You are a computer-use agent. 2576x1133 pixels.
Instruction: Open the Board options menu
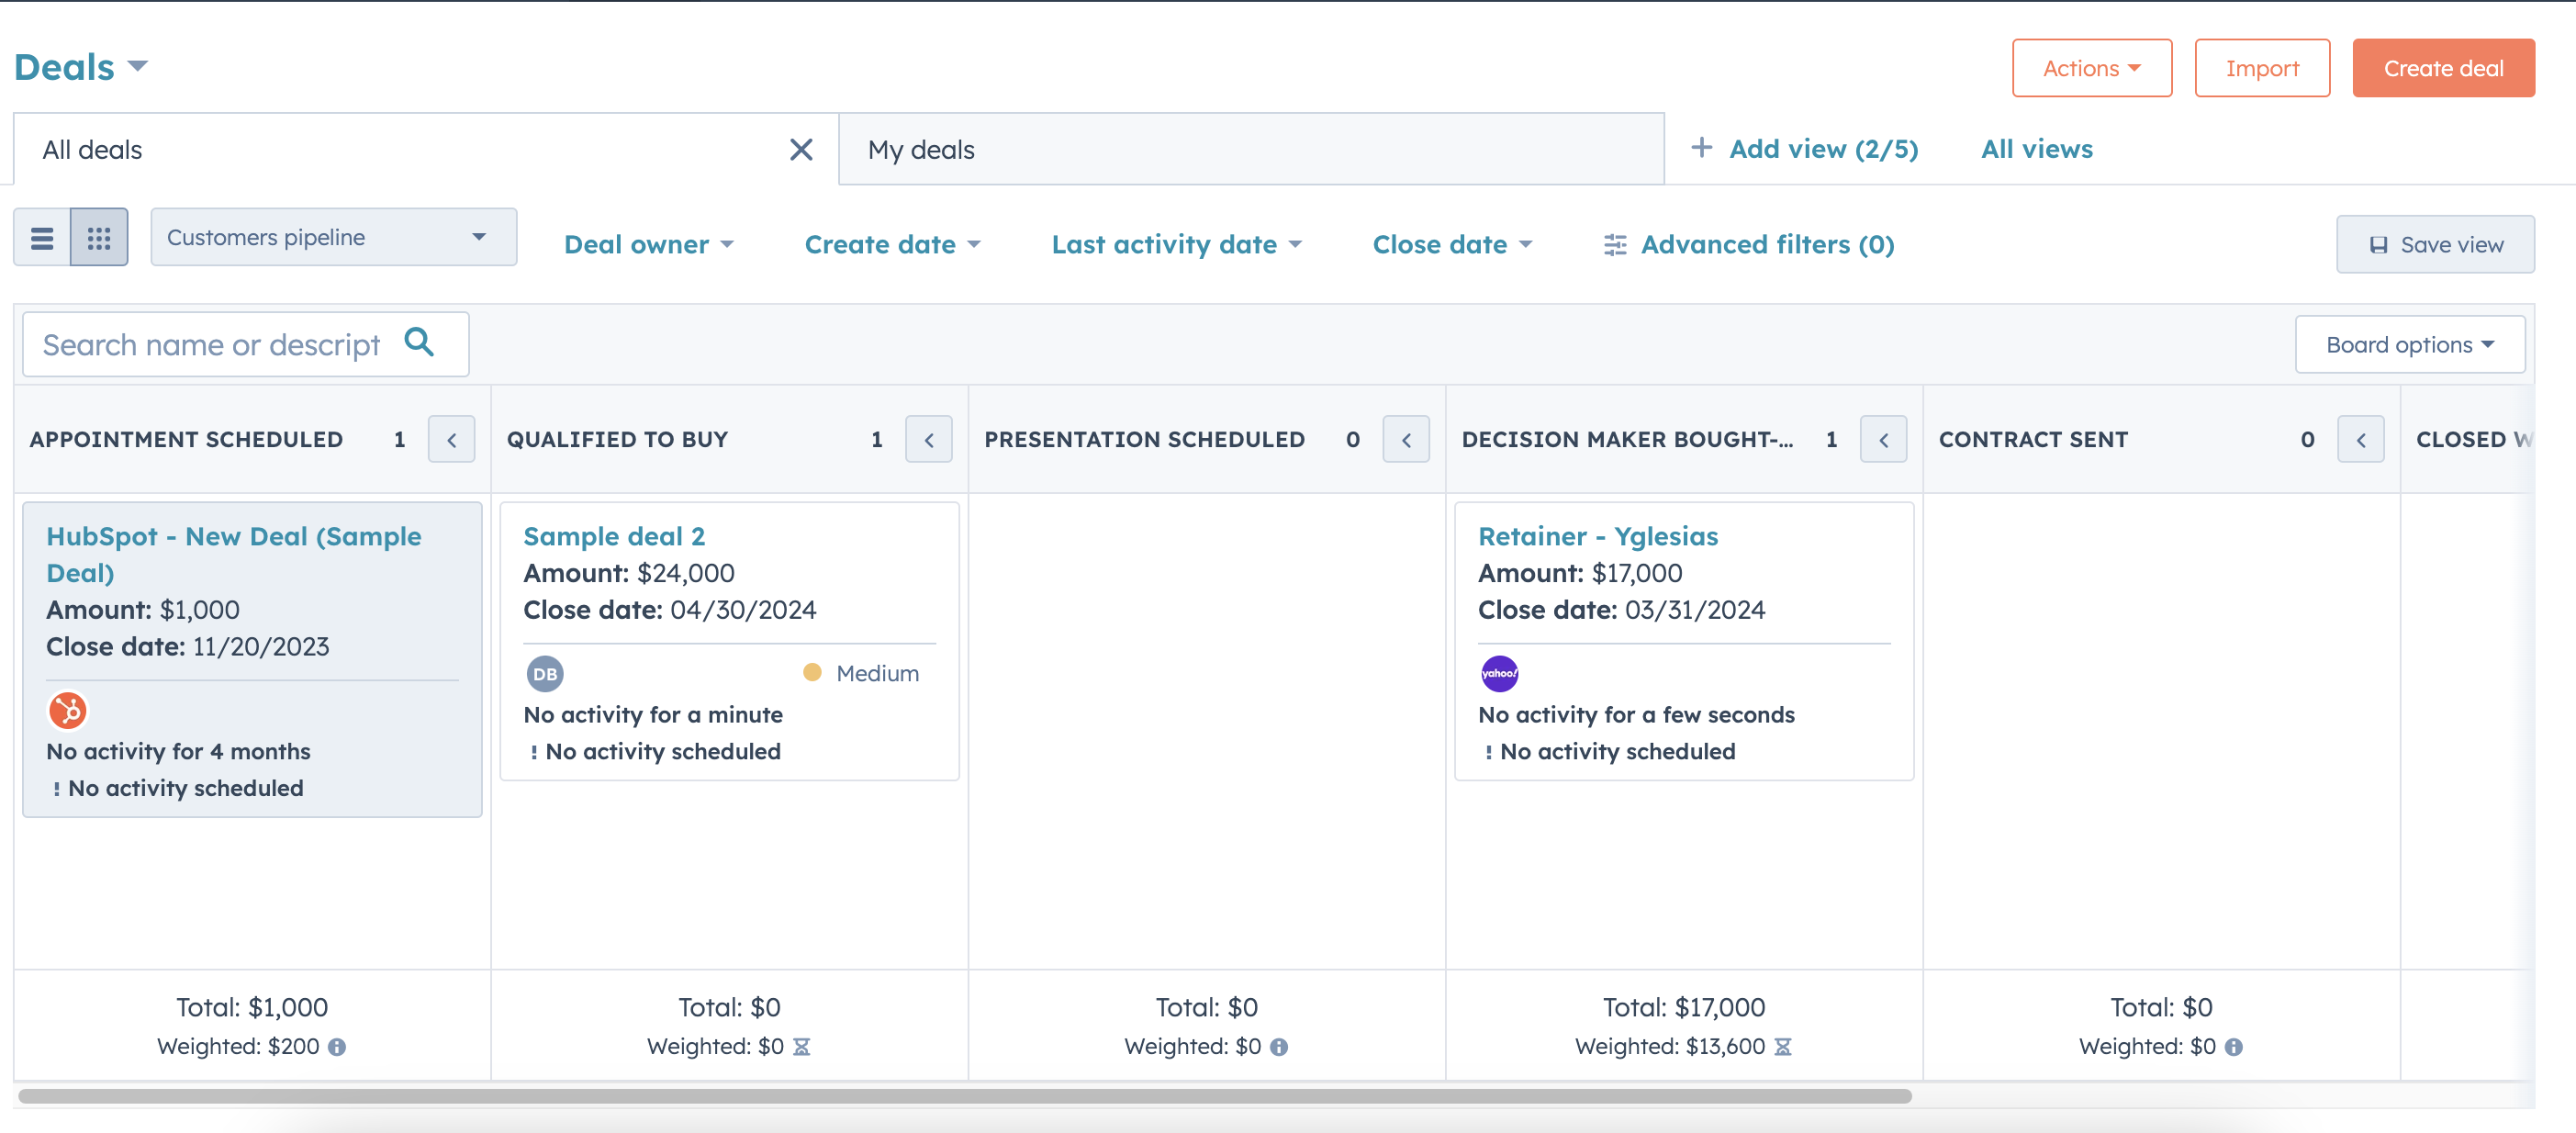pos(2410,344)
